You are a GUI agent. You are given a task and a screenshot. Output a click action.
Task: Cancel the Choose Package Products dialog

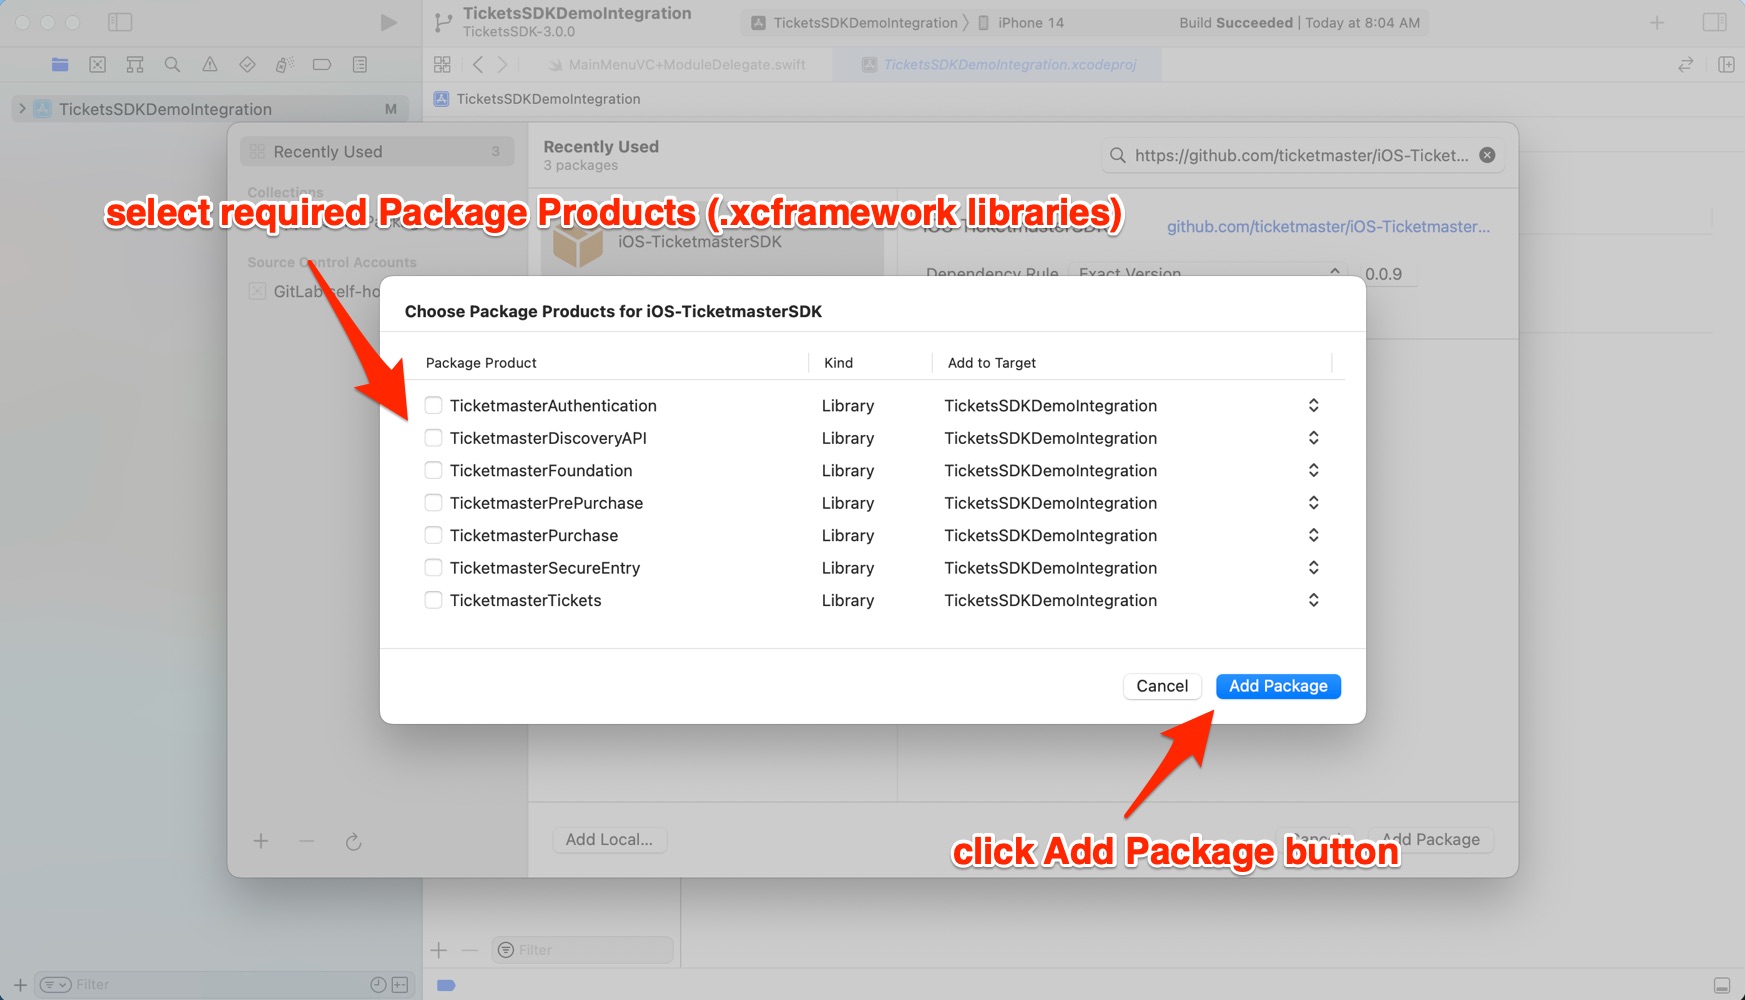pyautogui.click(x=1162, y=686)
